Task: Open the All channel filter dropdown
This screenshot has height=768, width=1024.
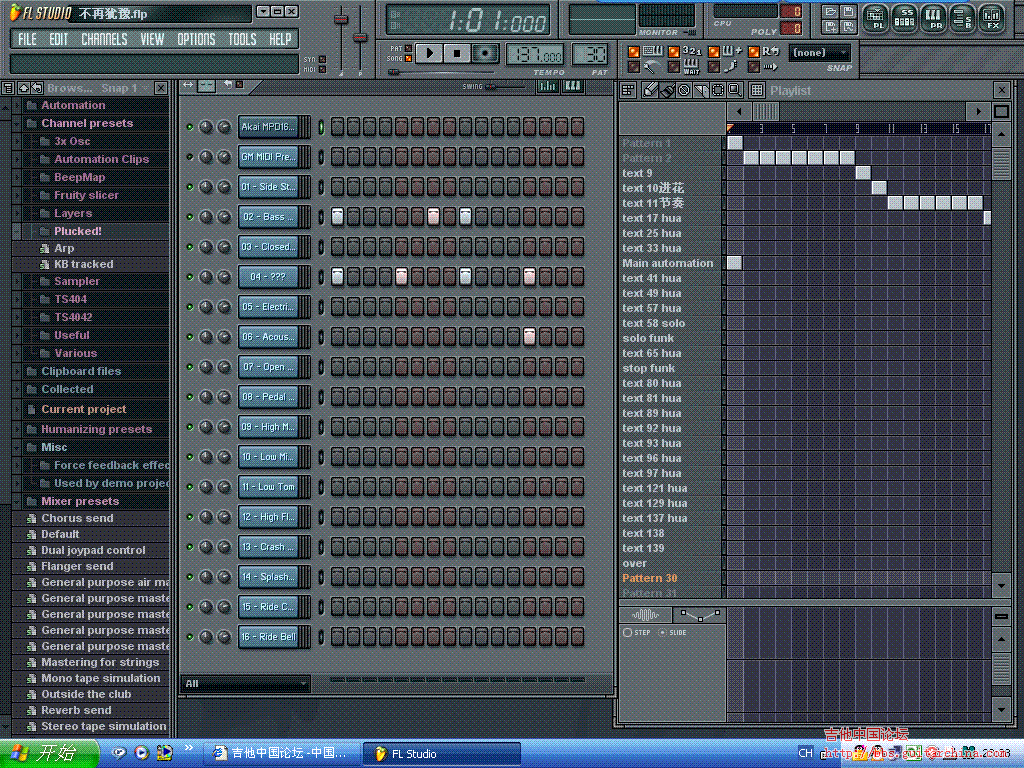Action: 245,683
